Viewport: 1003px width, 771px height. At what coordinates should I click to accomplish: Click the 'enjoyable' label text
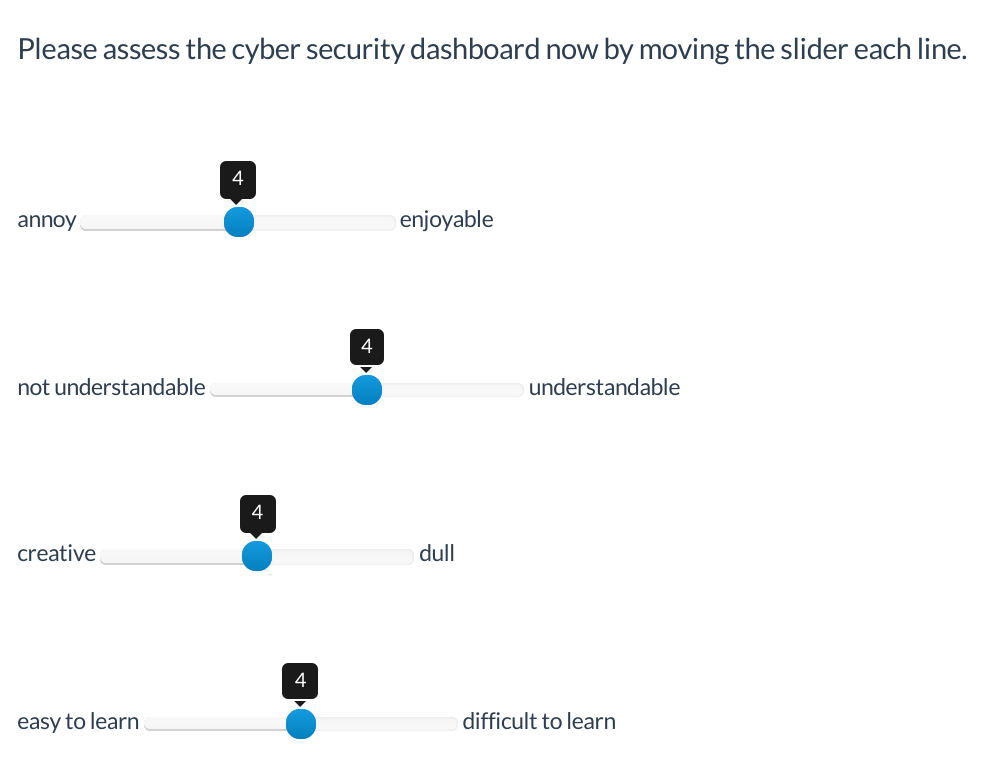click(x=446, y=220)
